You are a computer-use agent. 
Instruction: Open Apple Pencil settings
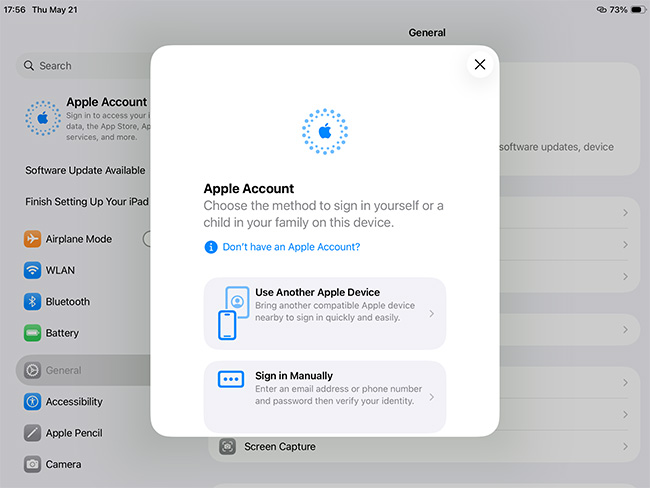click(x=83, y=433)
